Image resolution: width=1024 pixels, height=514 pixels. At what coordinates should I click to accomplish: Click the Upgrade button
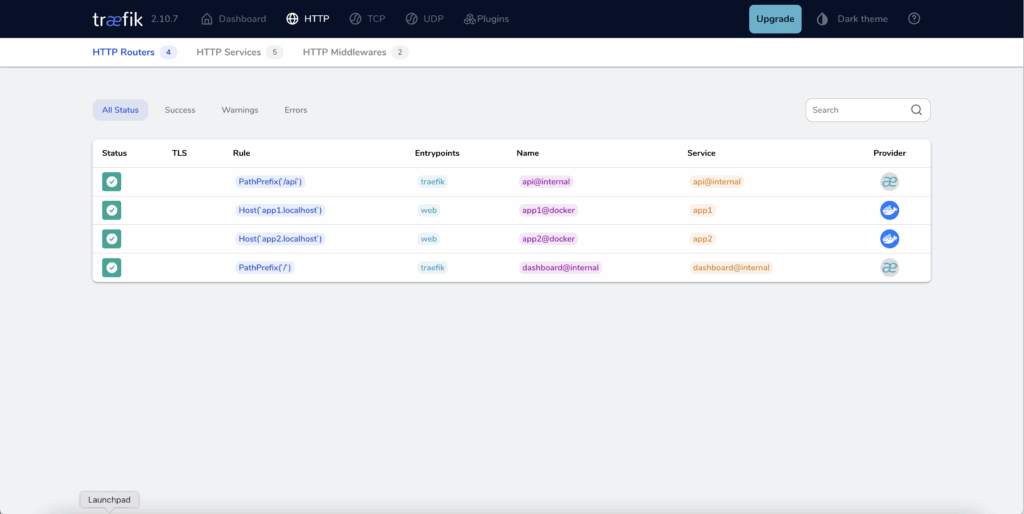pyautogui.click(x=775, y=19)
